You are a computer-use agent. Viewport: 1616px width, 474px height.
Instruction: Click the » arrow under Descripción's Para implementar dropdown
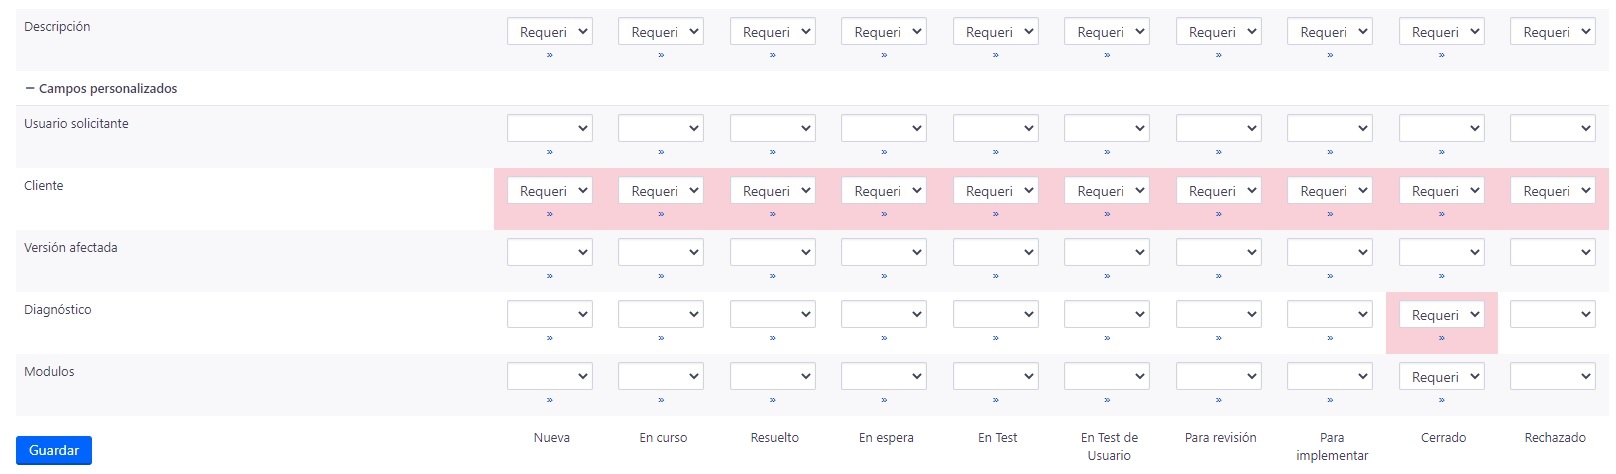[1330, 55]
